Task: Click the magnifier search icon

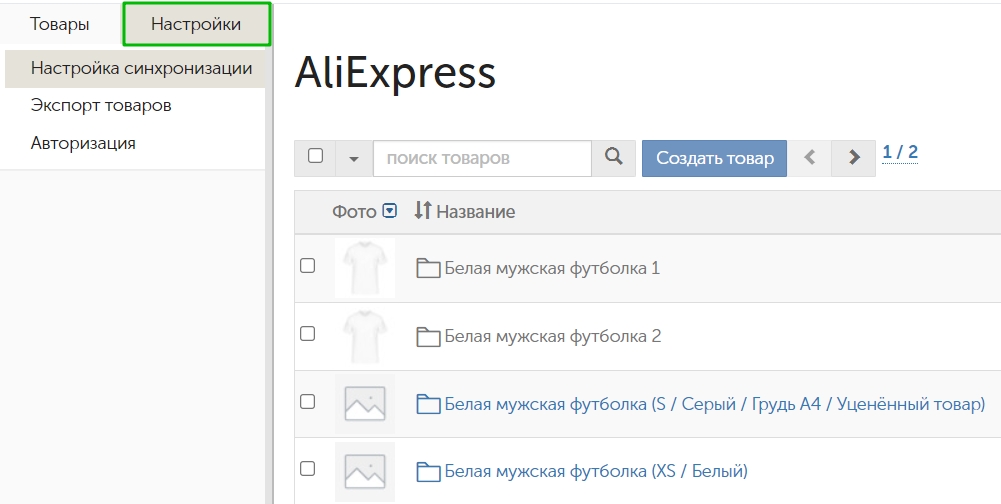Action: coord(613,157)
